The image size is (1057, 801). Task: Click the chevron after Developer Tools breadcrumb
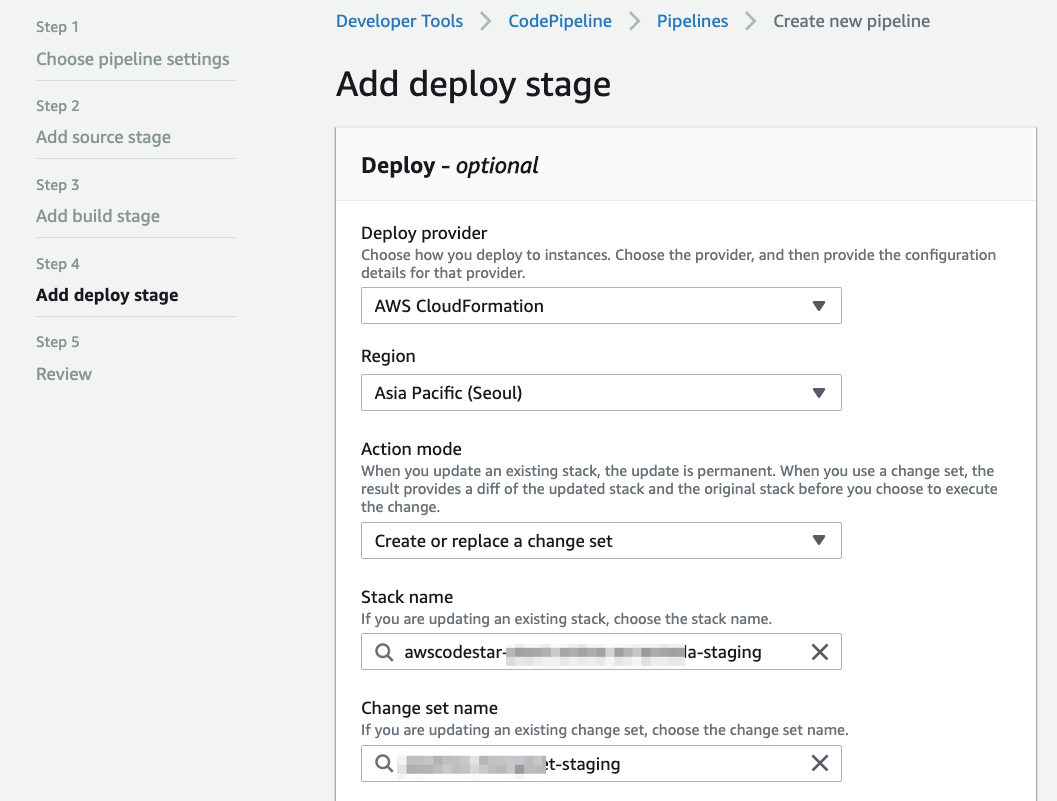[x=485, y=22]
